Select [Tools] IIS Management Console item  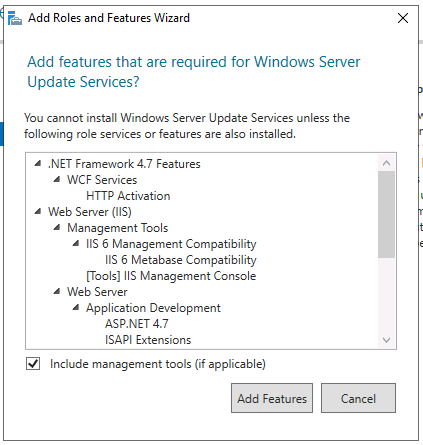[171, 276]
